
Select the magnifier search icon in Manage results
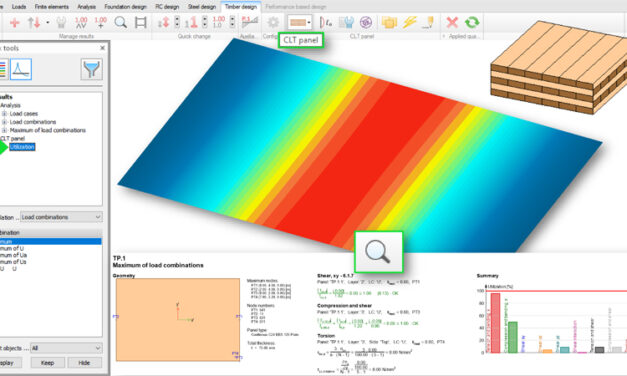coord(120,22)
